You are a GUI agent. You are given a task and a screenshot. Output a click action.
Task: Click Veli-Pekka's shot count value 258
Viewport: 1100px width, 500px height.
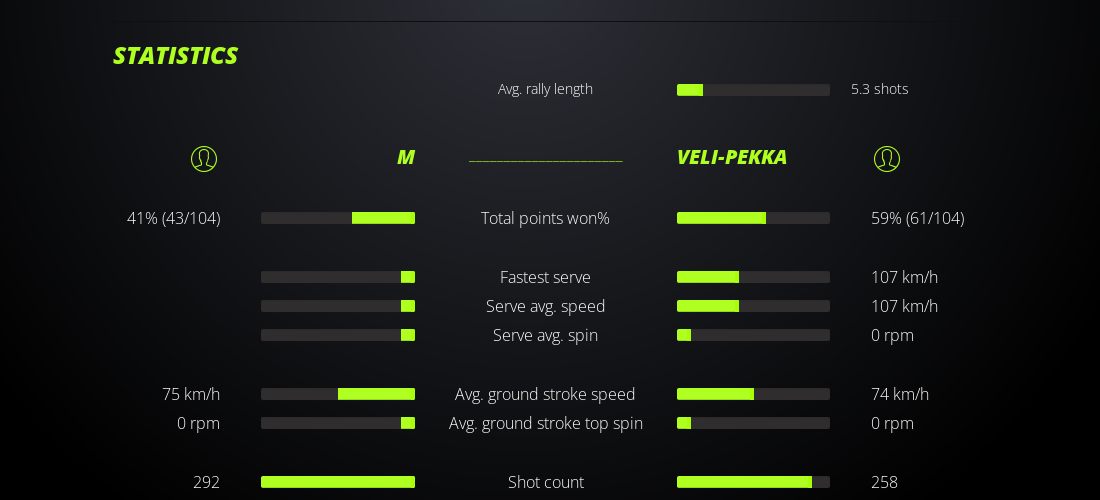point(884,482)
